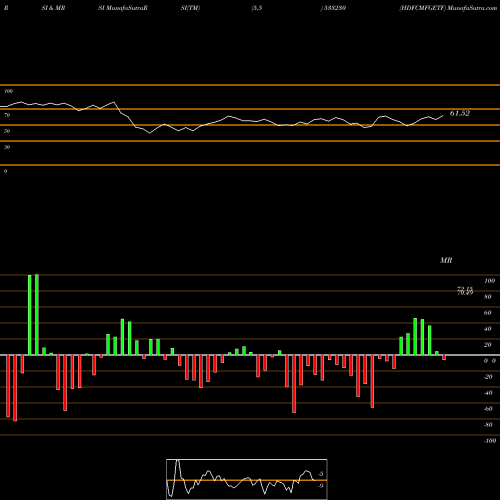500x500 pixels.
Task: Click the RSI axis label 0
Action: (5, 171)
